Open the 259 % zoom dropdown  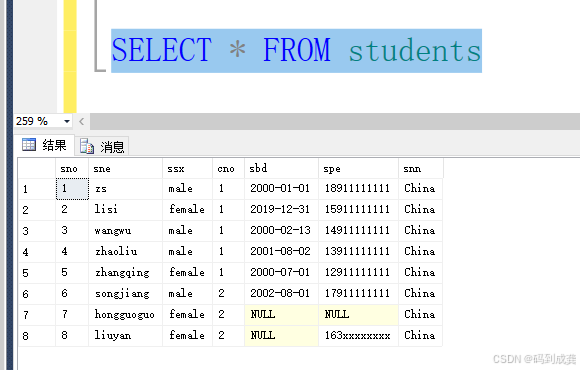click(67, 121)
